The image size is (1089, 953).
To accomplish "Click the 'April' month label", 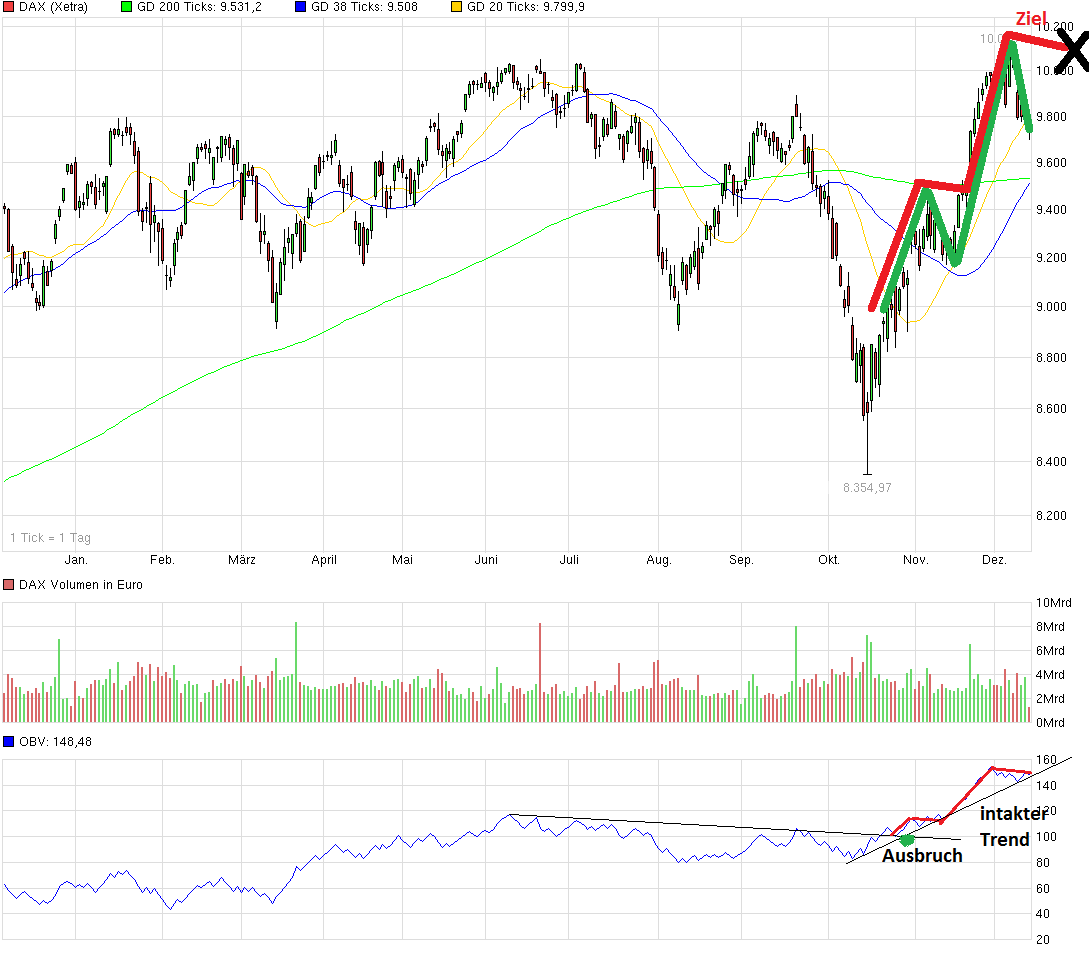I will coord(324,560).
